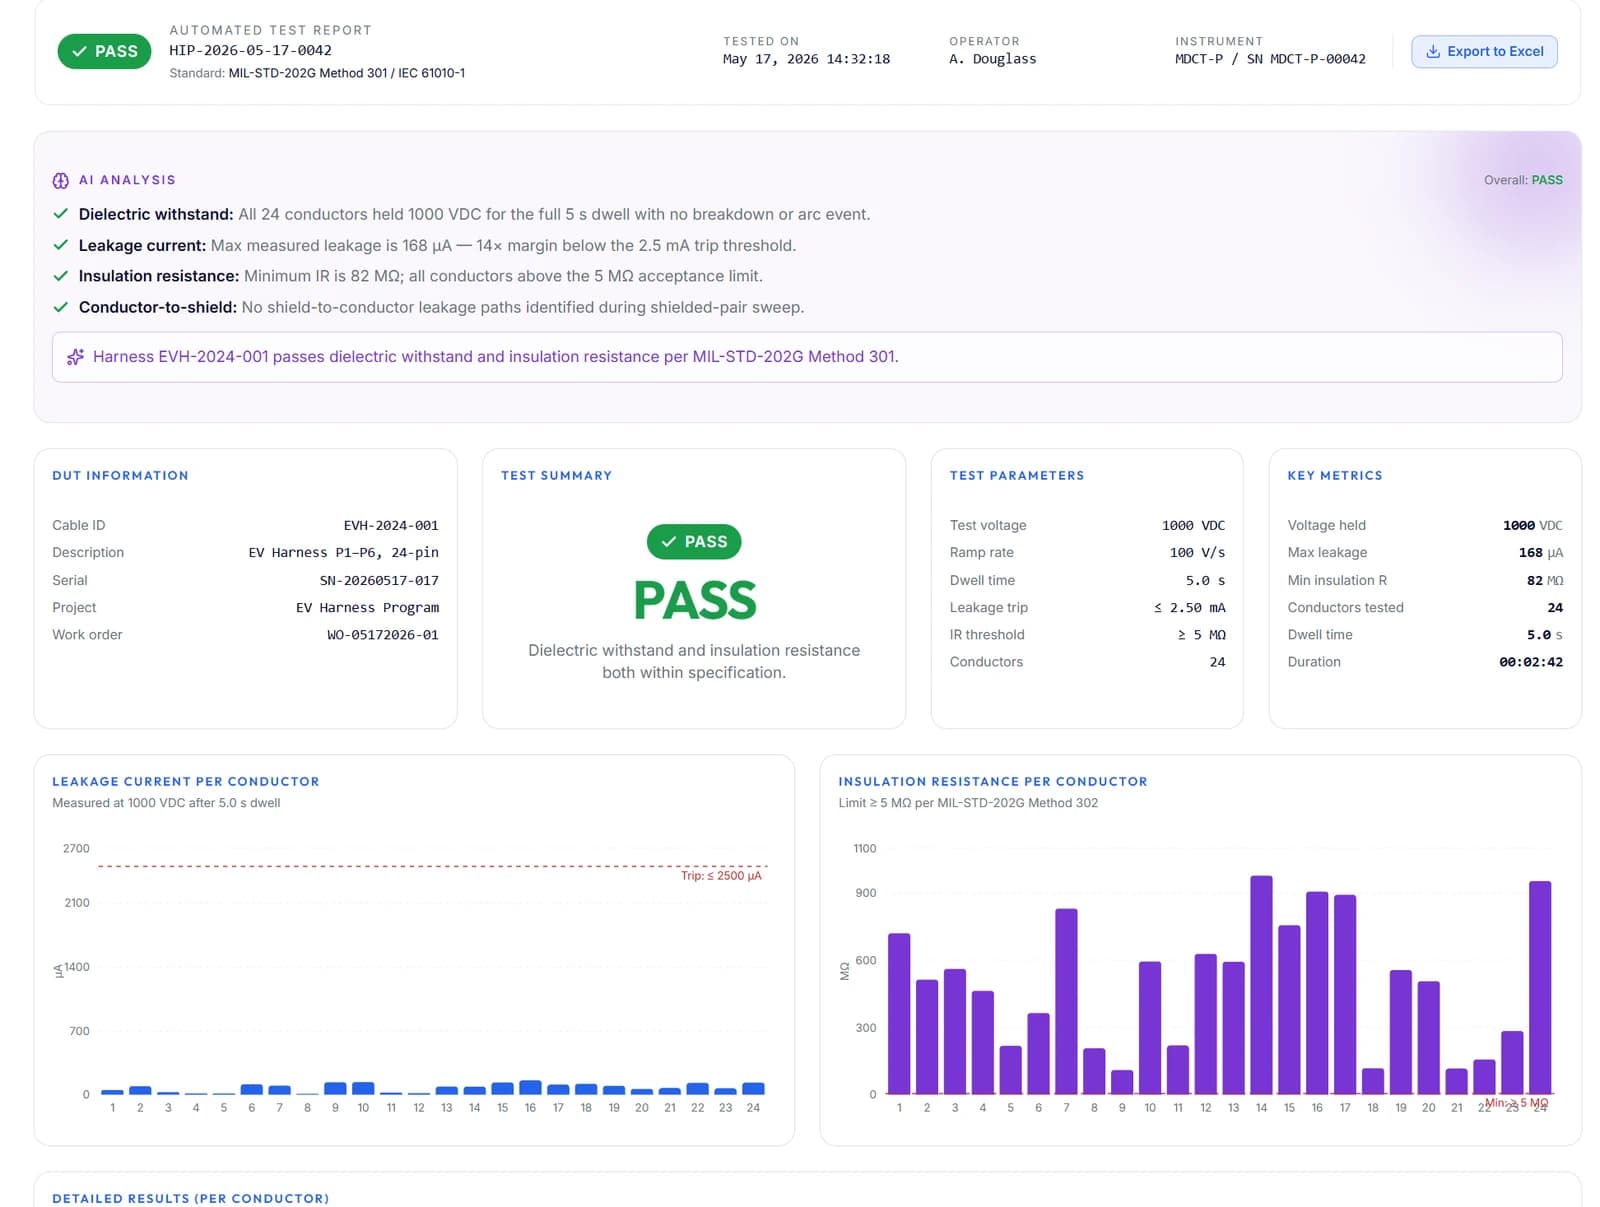Click the description EV Harness P1–P6, 24-pin

pyautogui.click(x=343, y=552)
